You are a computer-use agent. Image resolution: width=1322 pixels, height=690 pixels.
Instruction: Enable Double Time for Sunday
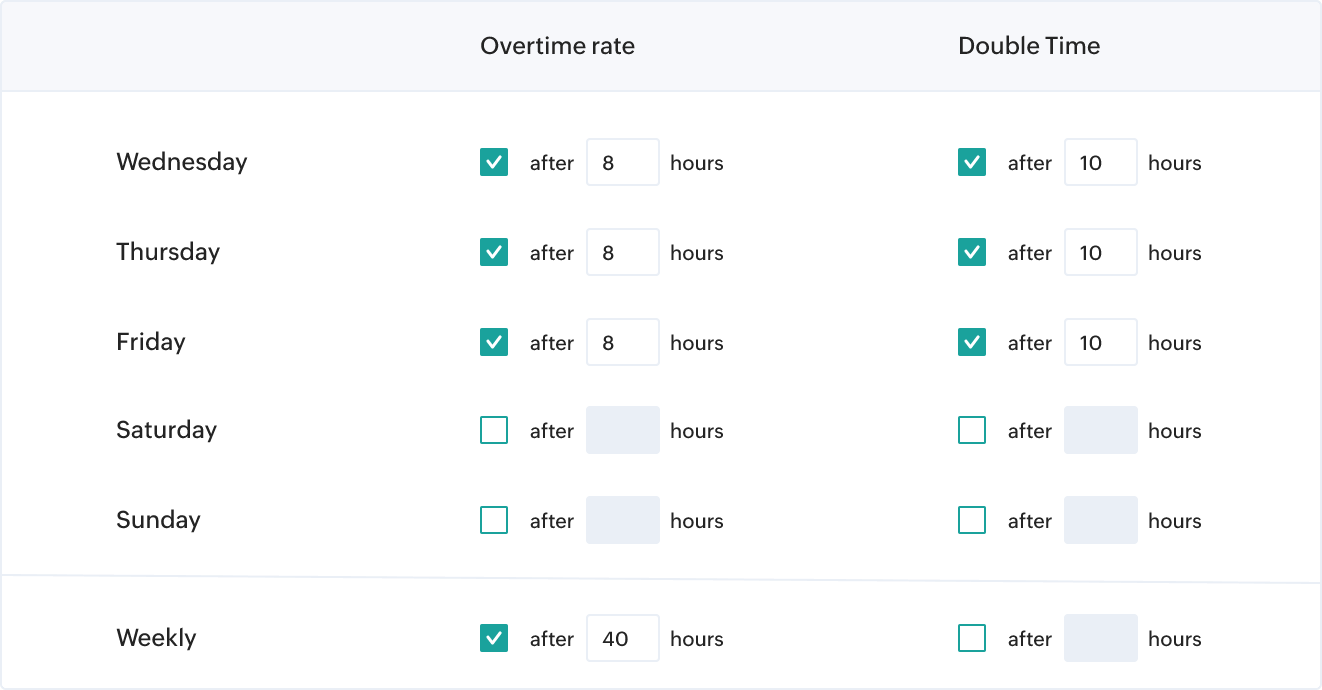[x=971, y=520]
